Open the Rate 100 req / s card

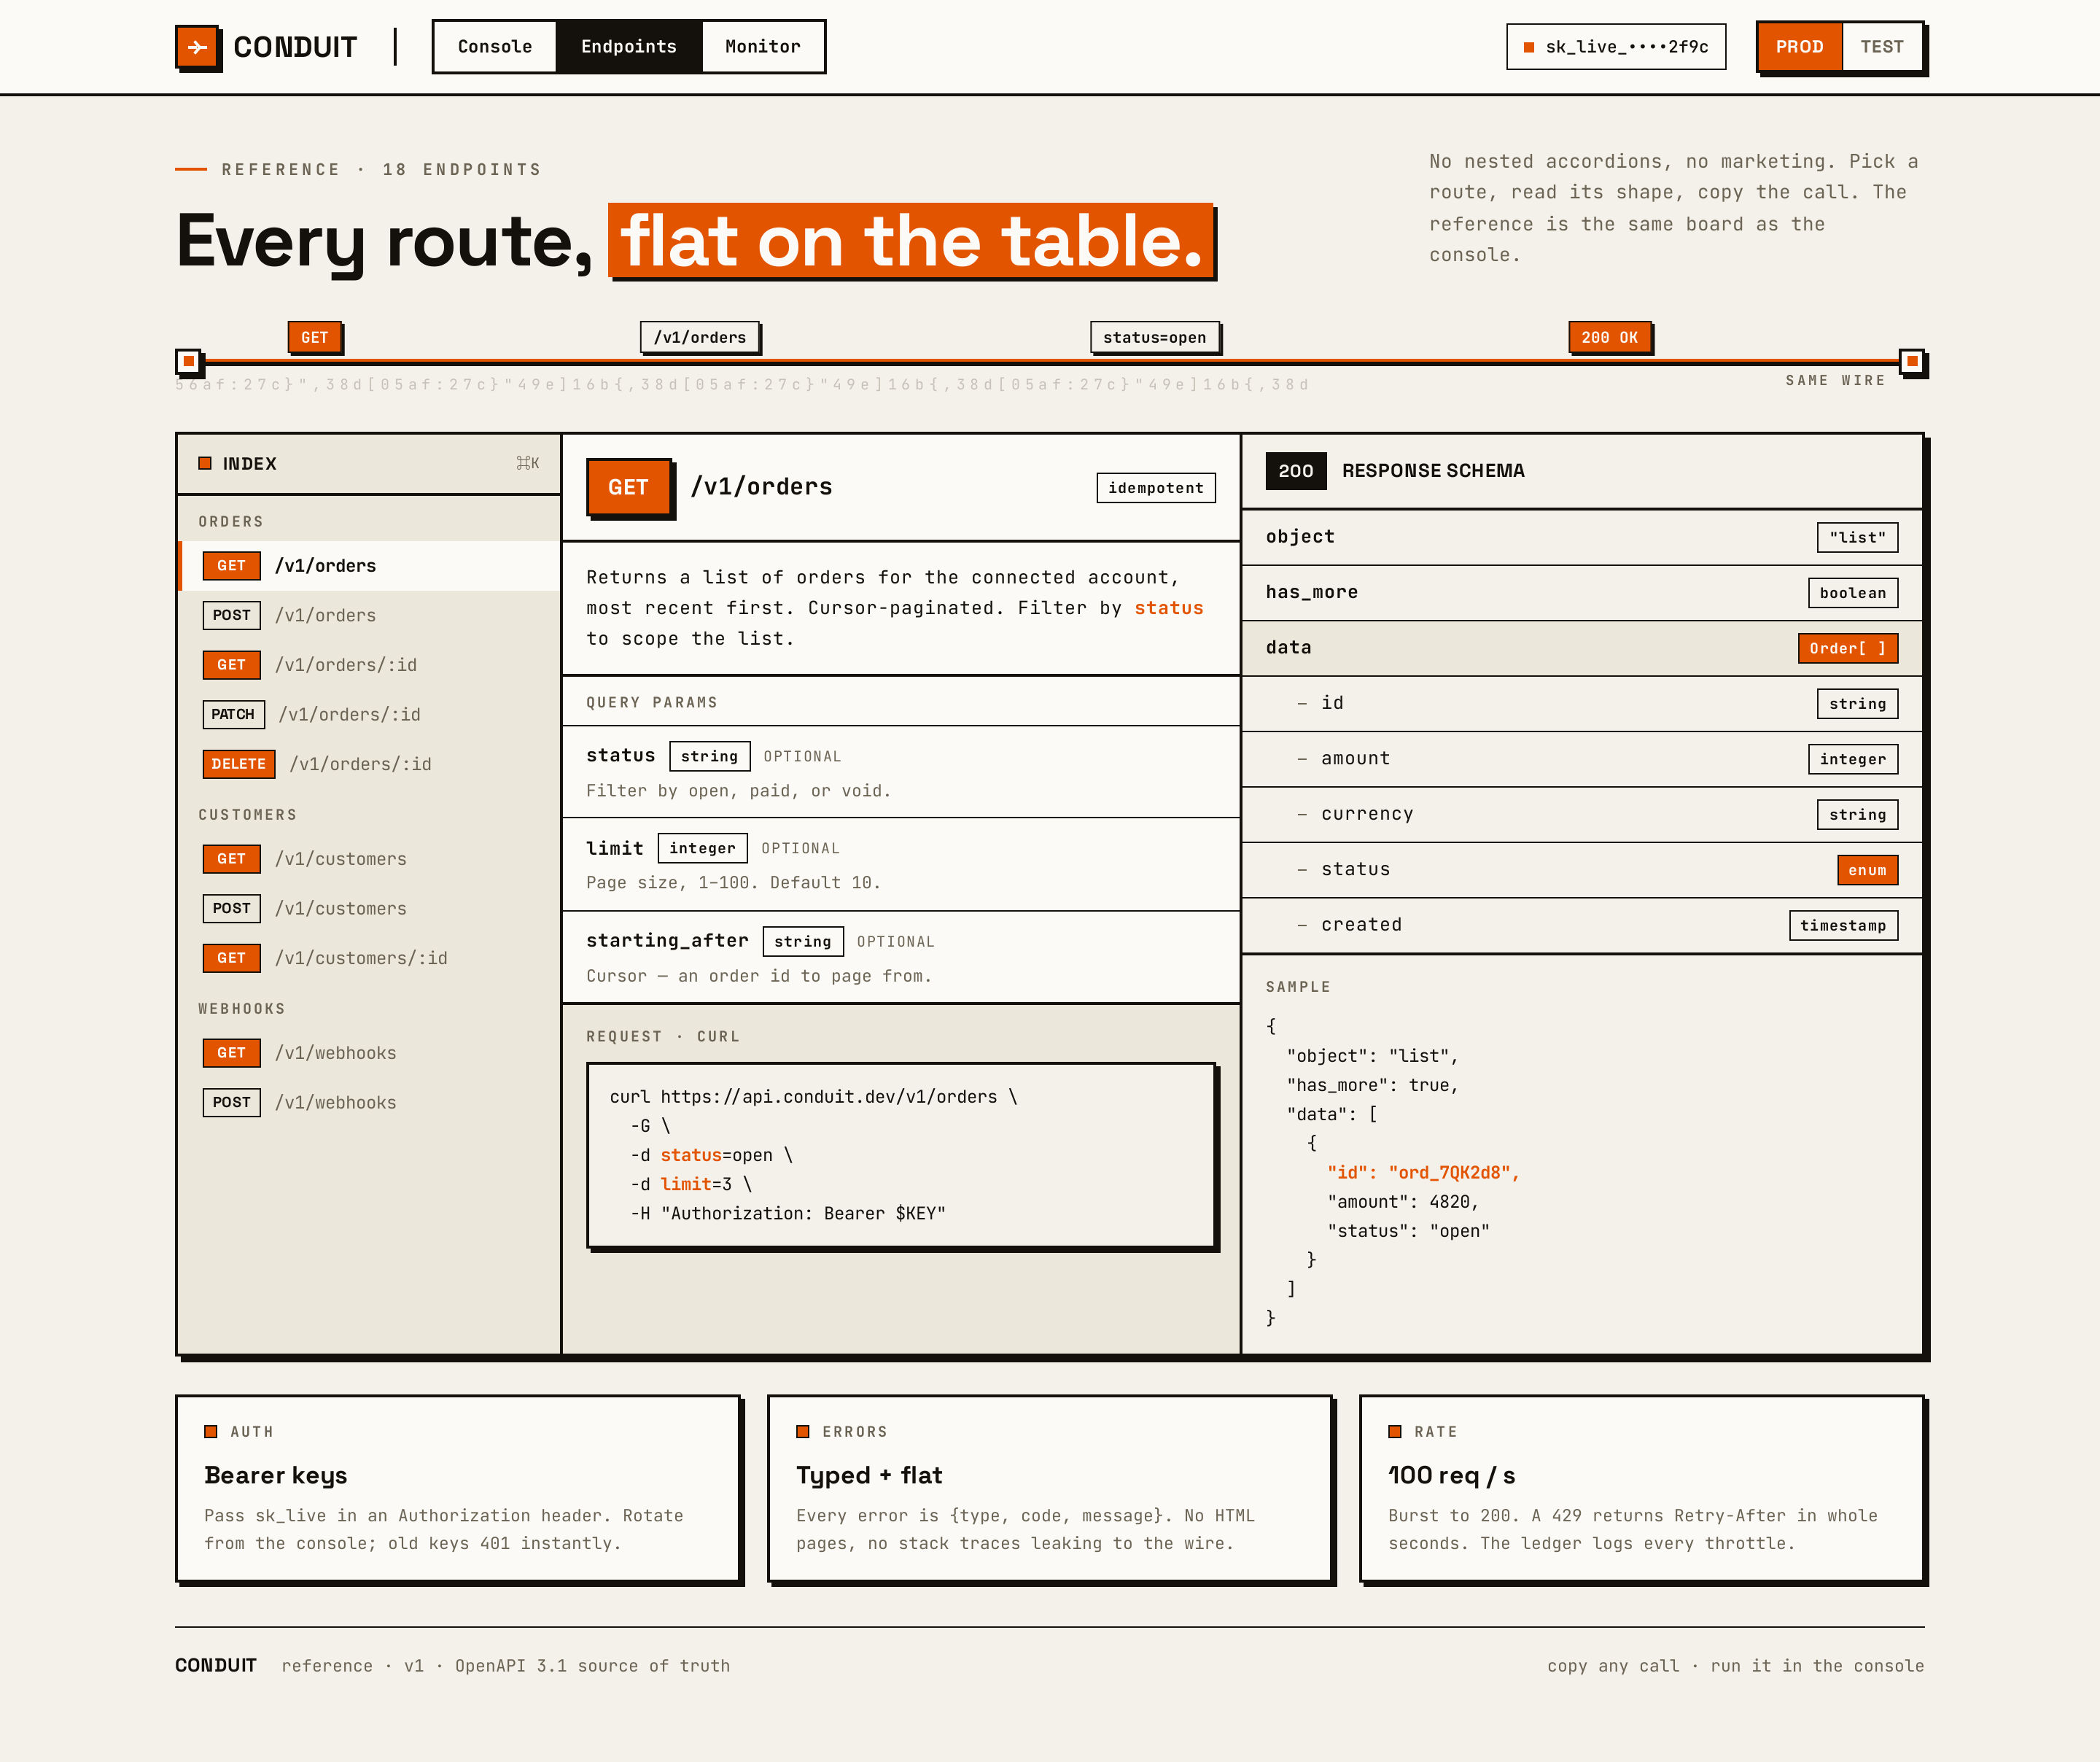(x=1642, y=1488)
